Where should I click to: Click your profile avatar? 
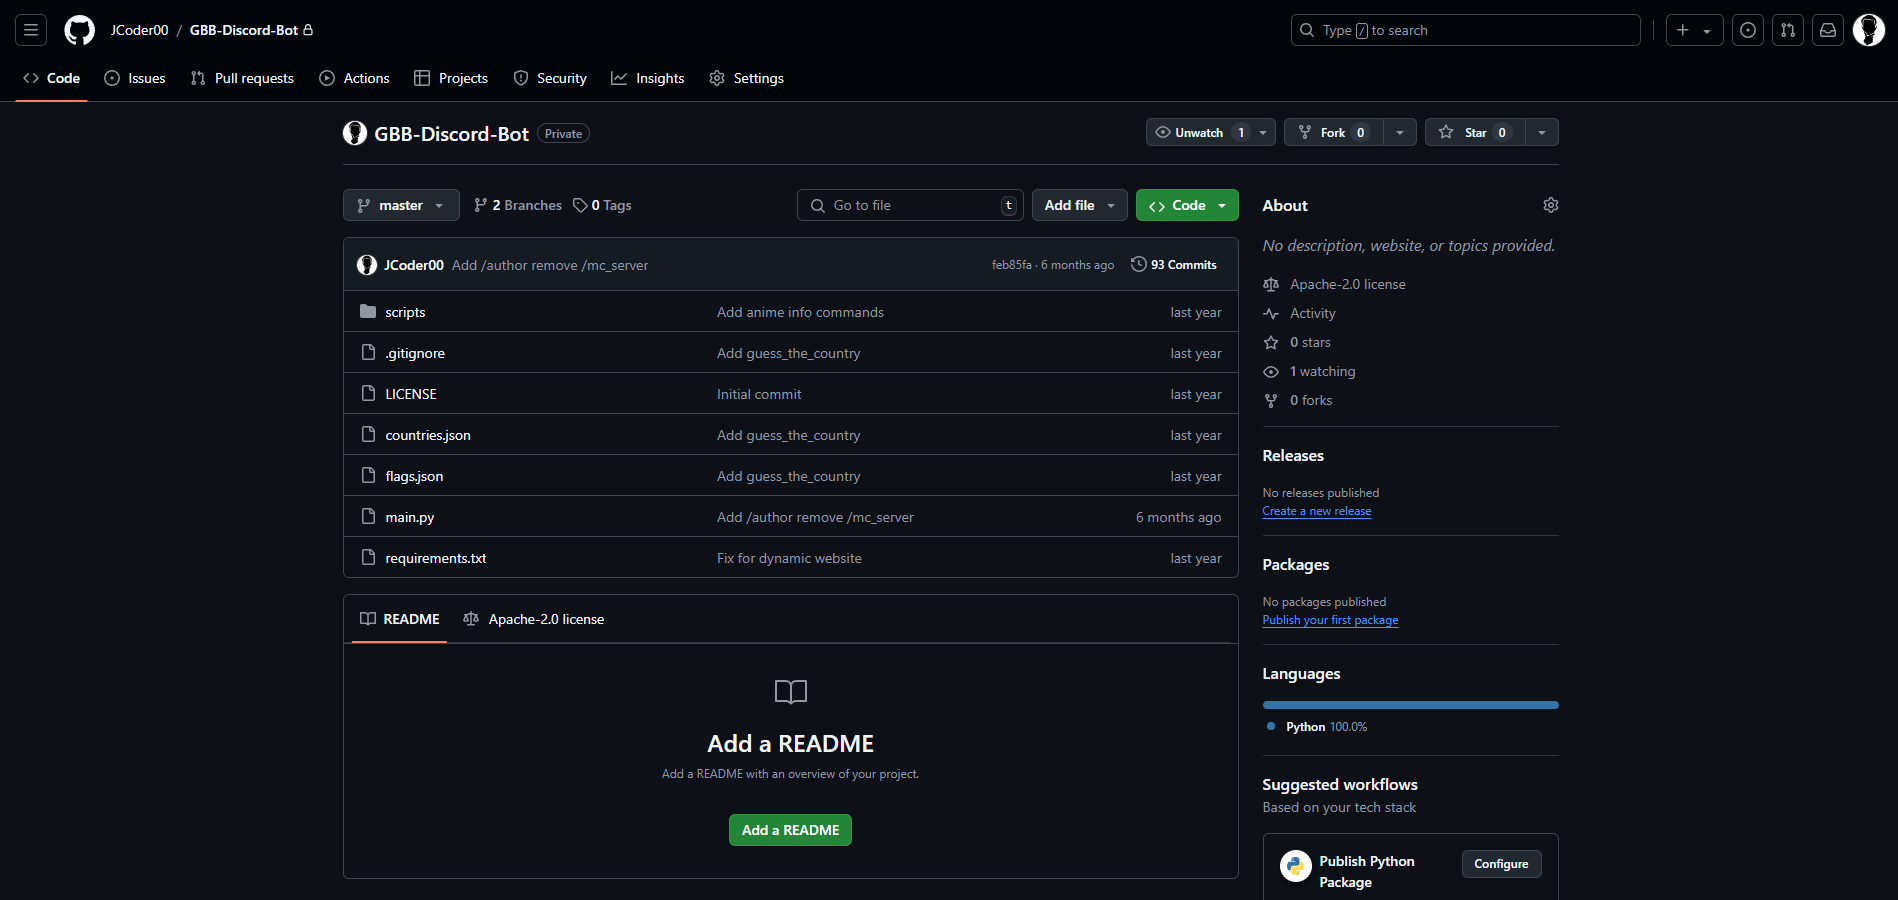[1868, 30]
